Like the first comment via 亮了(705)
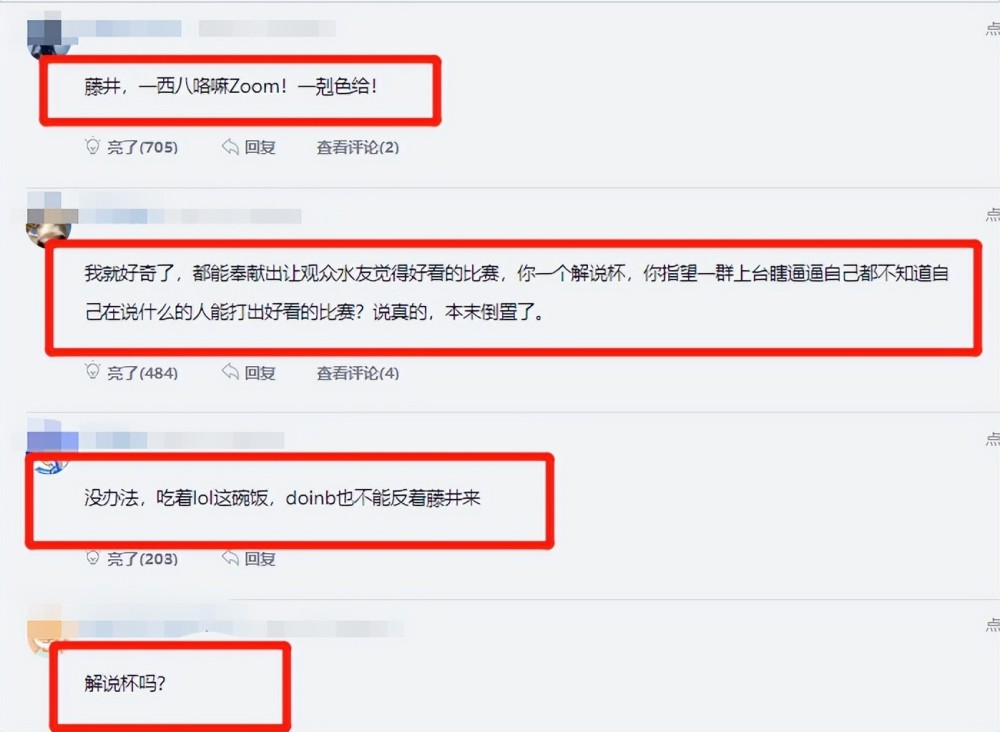1000x732 pixels. (x=142, y=147)
